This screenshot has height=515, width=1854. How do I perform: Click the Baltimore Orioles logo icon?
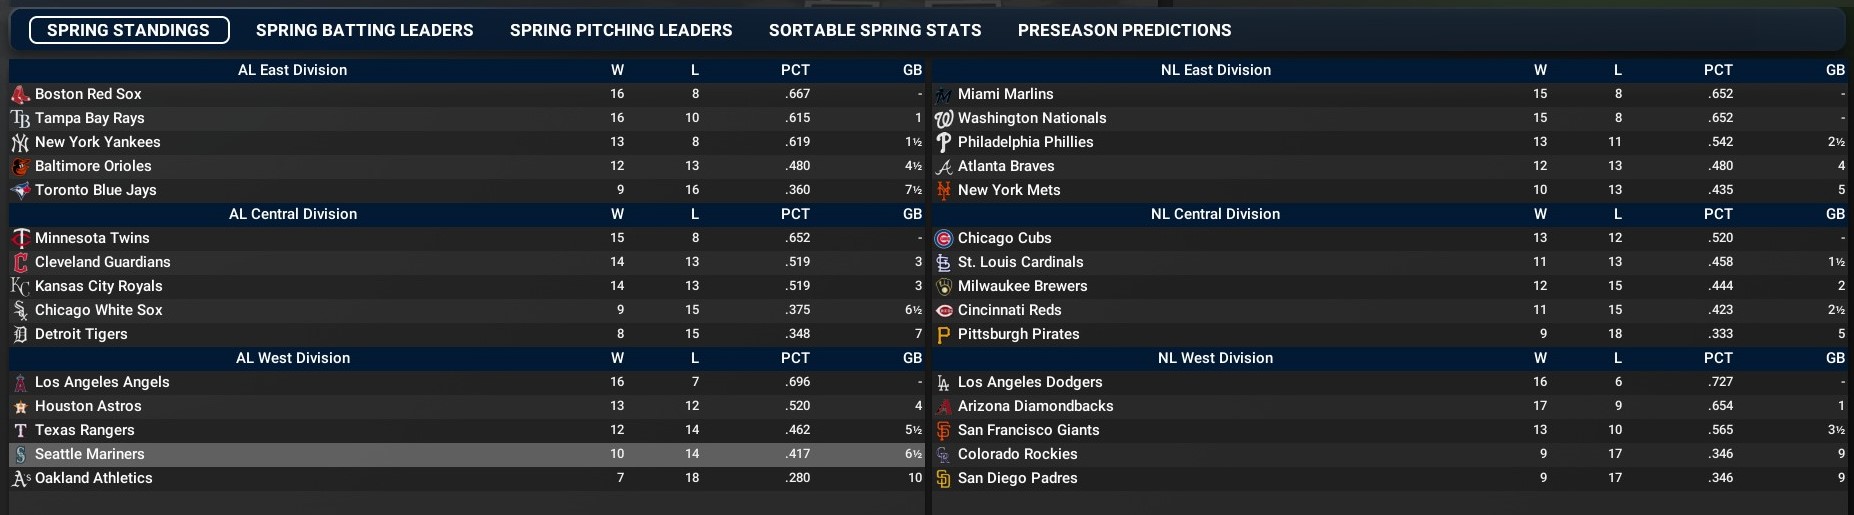[x=20, y=167]
